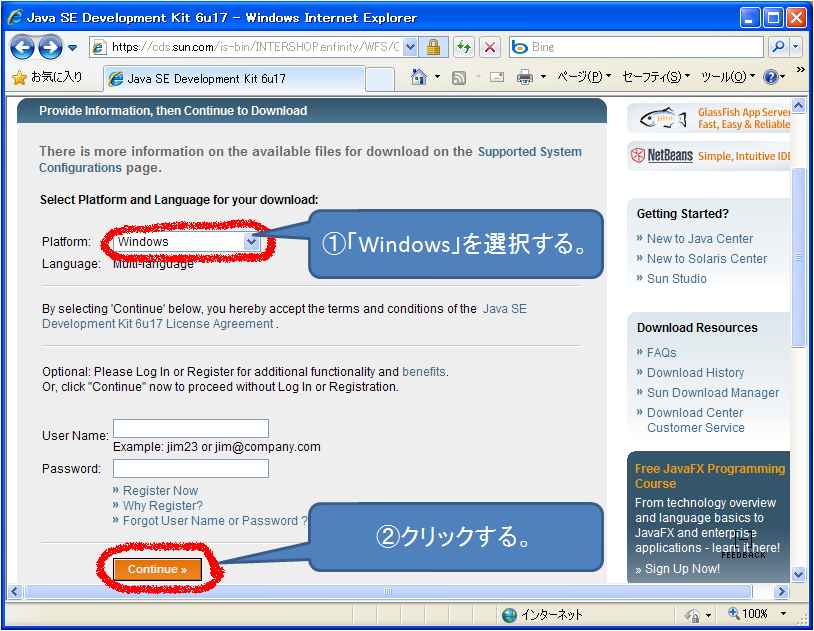Click the magnifier search button
Viewport: 814px width, 631px height.
(x=778, y=47)
